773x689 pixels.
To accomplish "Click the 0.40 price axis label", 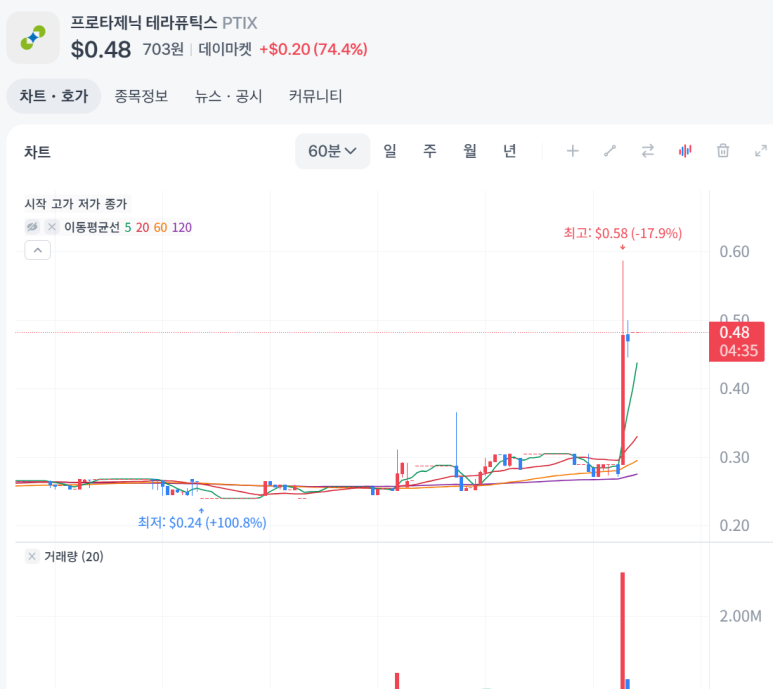I will 734,389.
